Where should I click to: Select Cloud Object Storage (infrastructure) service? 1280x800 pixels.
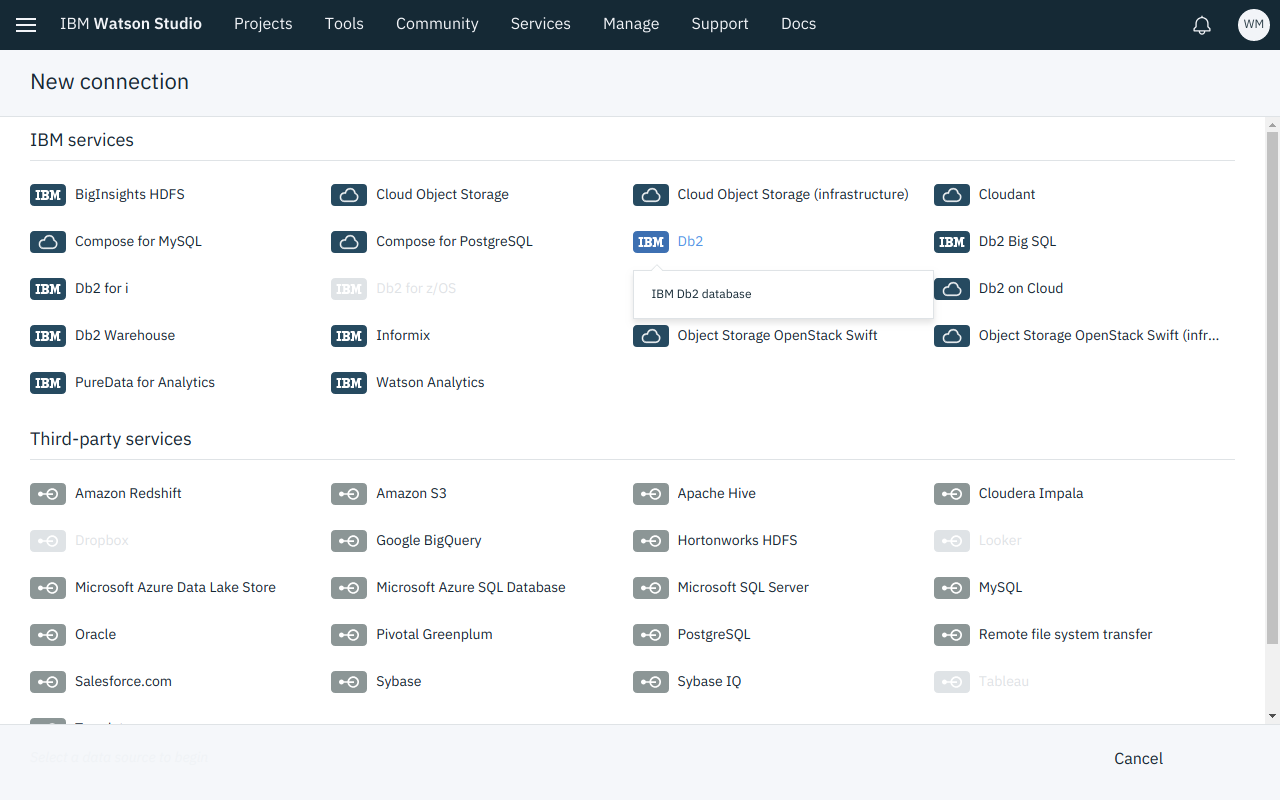[793, 195]
